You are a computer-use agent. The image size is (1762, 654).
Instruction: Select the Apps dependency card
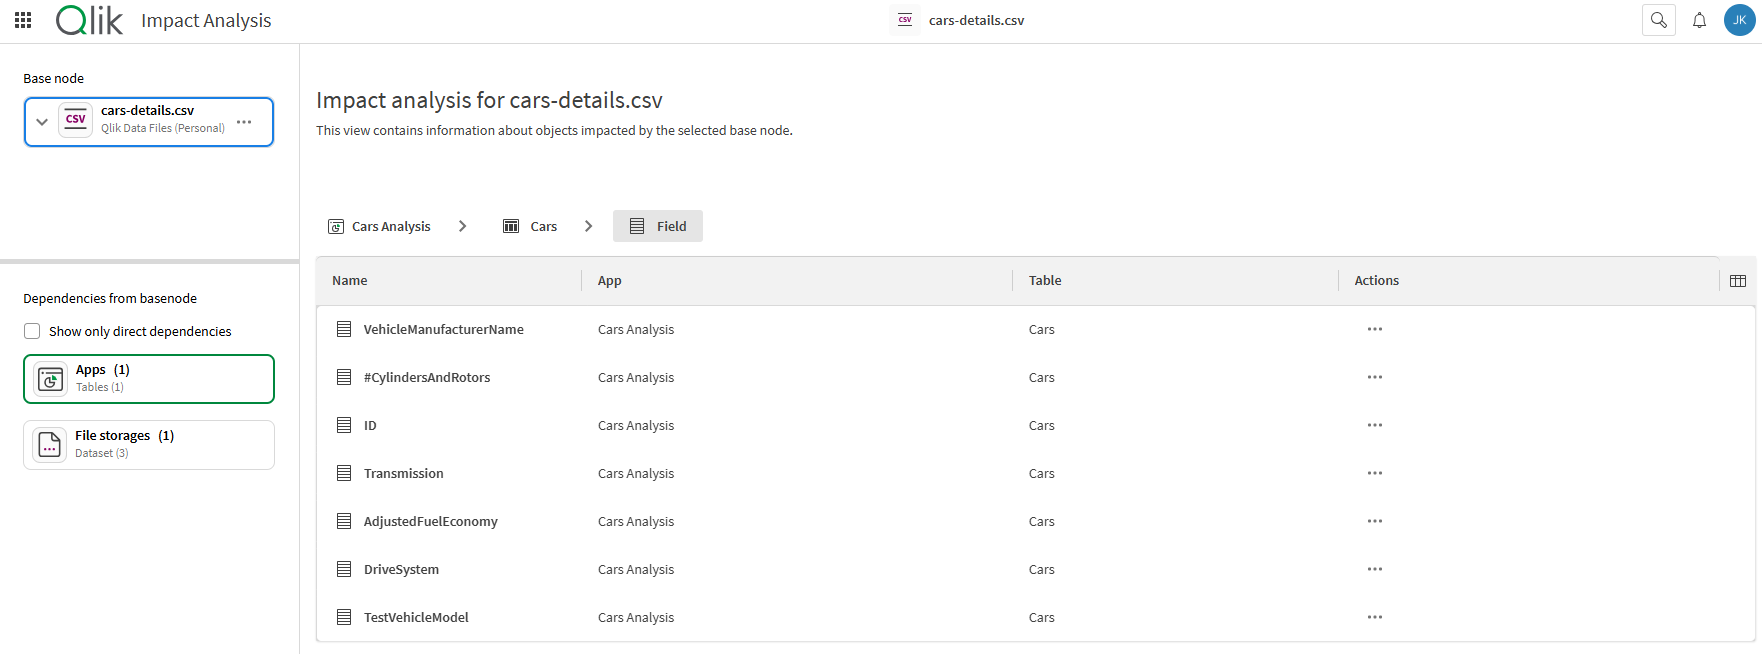click(149, 379)
